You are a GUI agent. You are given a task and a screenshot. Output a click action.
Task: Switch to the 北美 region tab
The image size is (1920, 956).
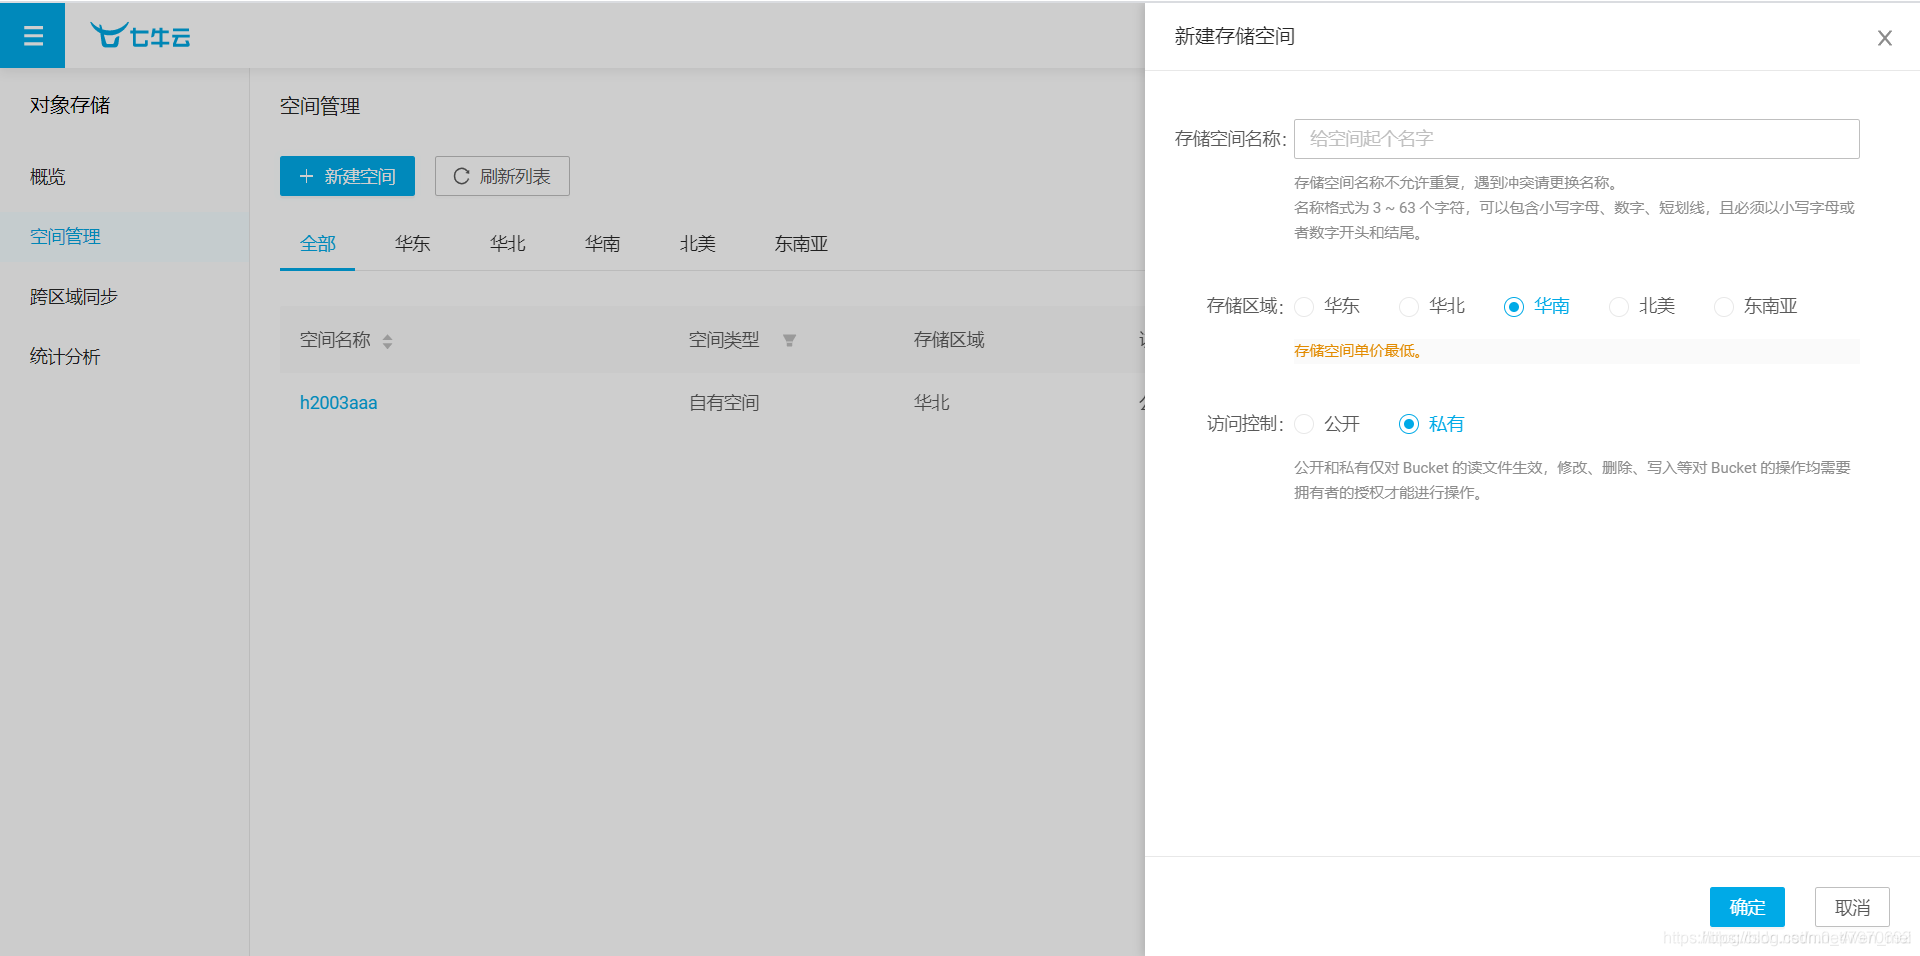(697, 244)
